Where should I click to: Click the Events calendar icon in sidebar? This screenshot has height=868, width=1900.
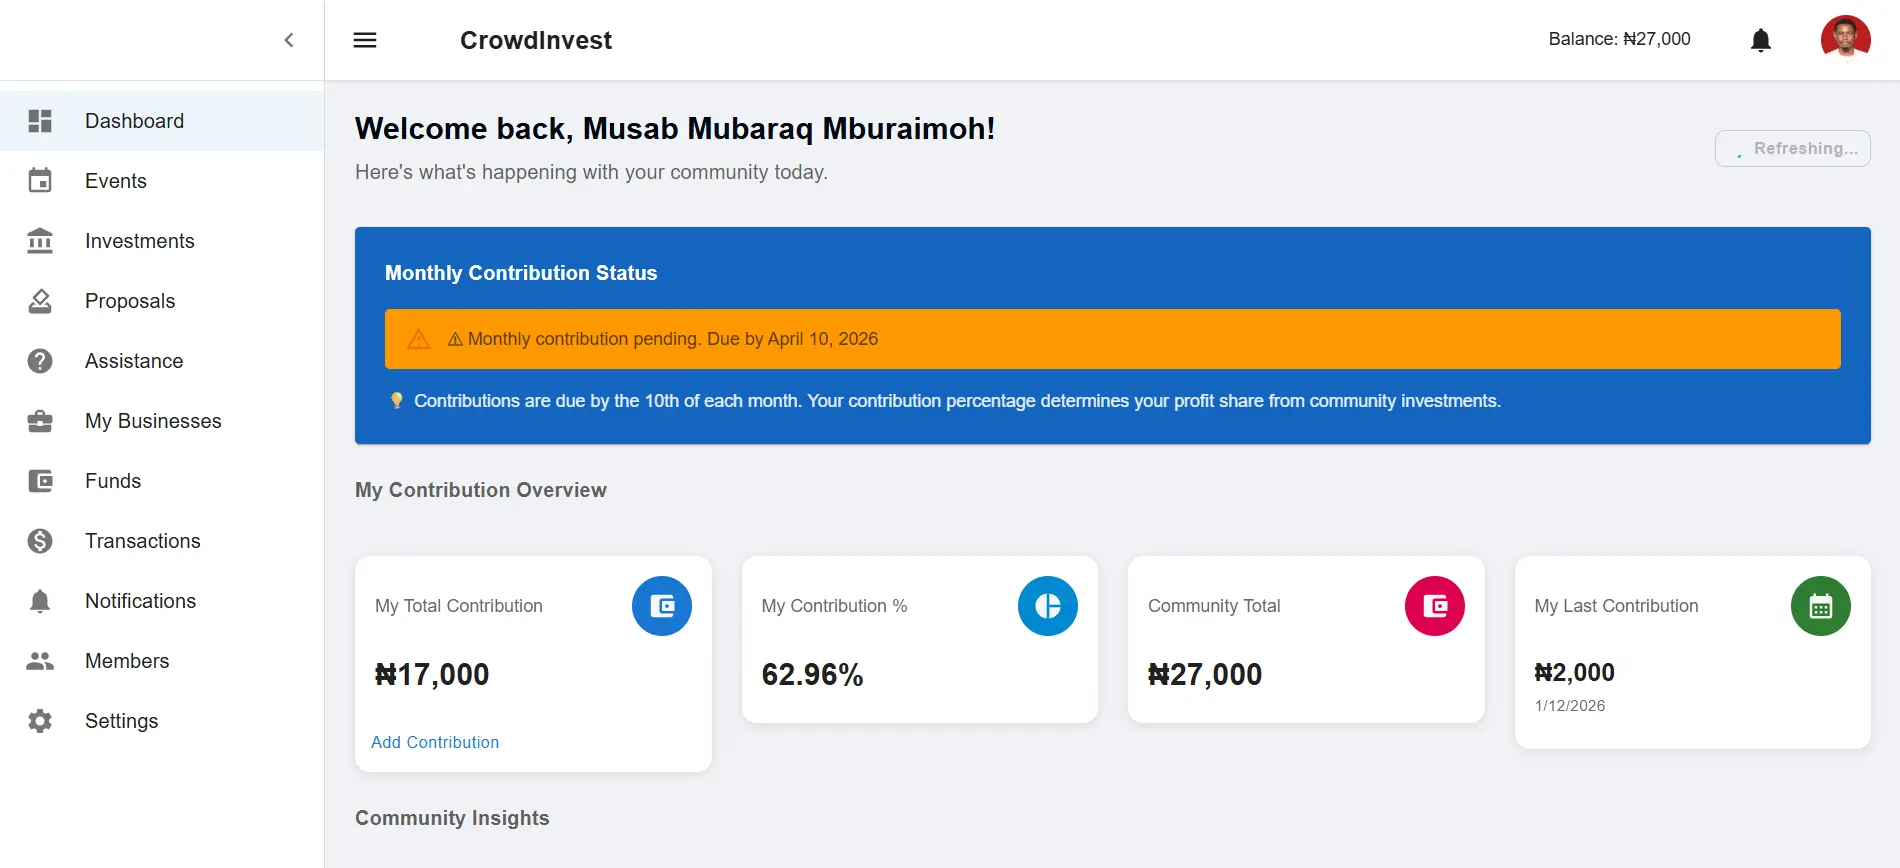click(x=40, y=181)
